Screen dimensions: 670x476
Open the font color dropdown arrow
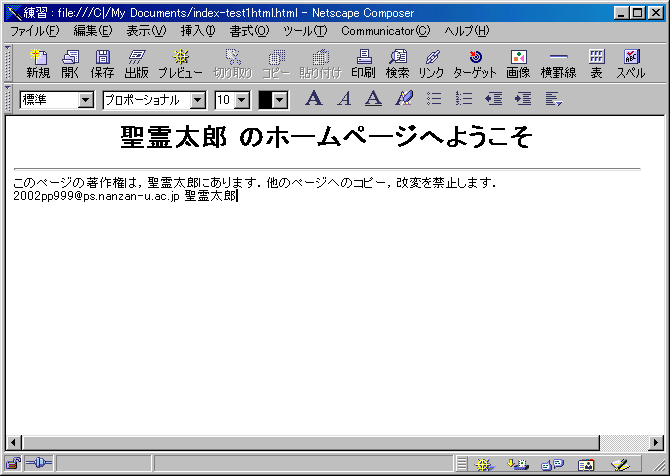pyautogui.click(x=280, y=101)
